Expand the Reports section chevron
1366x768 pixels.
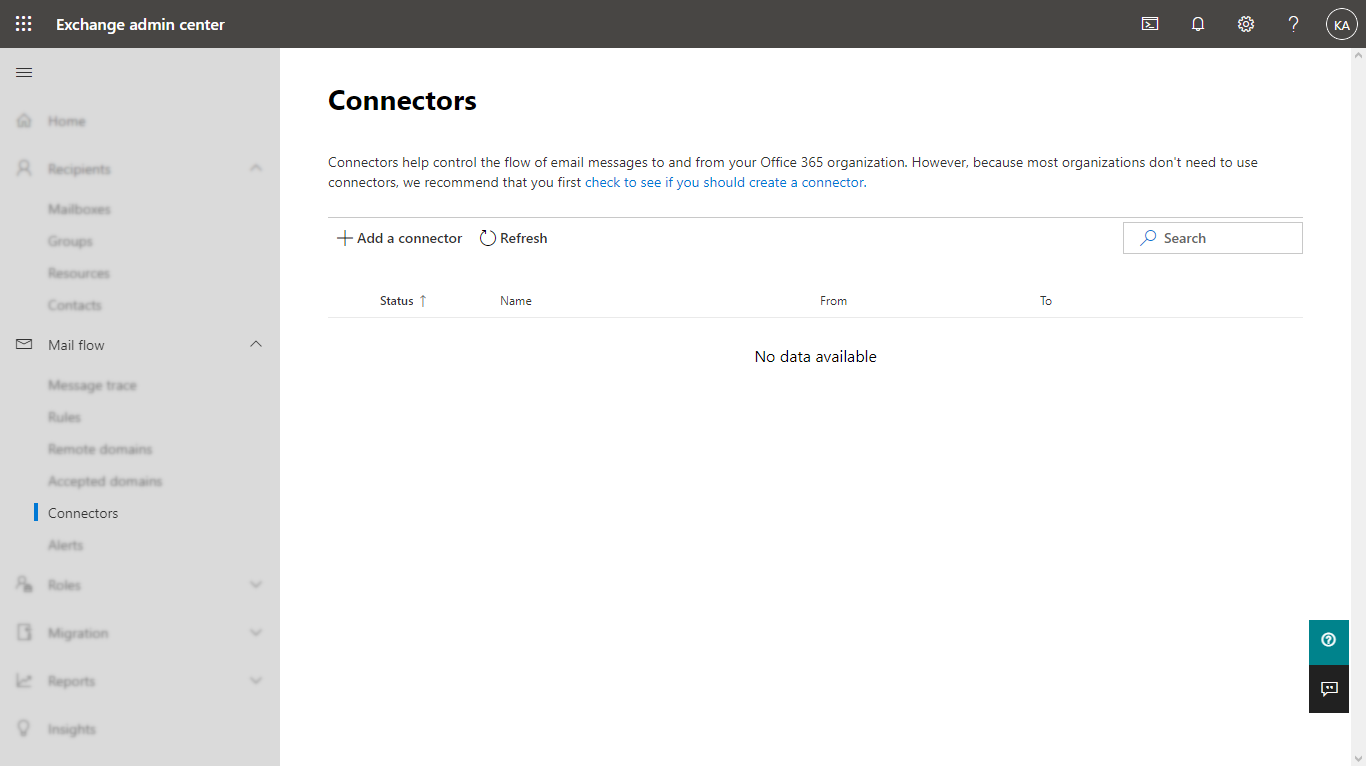pyautogui.click(x=256, y=681)
